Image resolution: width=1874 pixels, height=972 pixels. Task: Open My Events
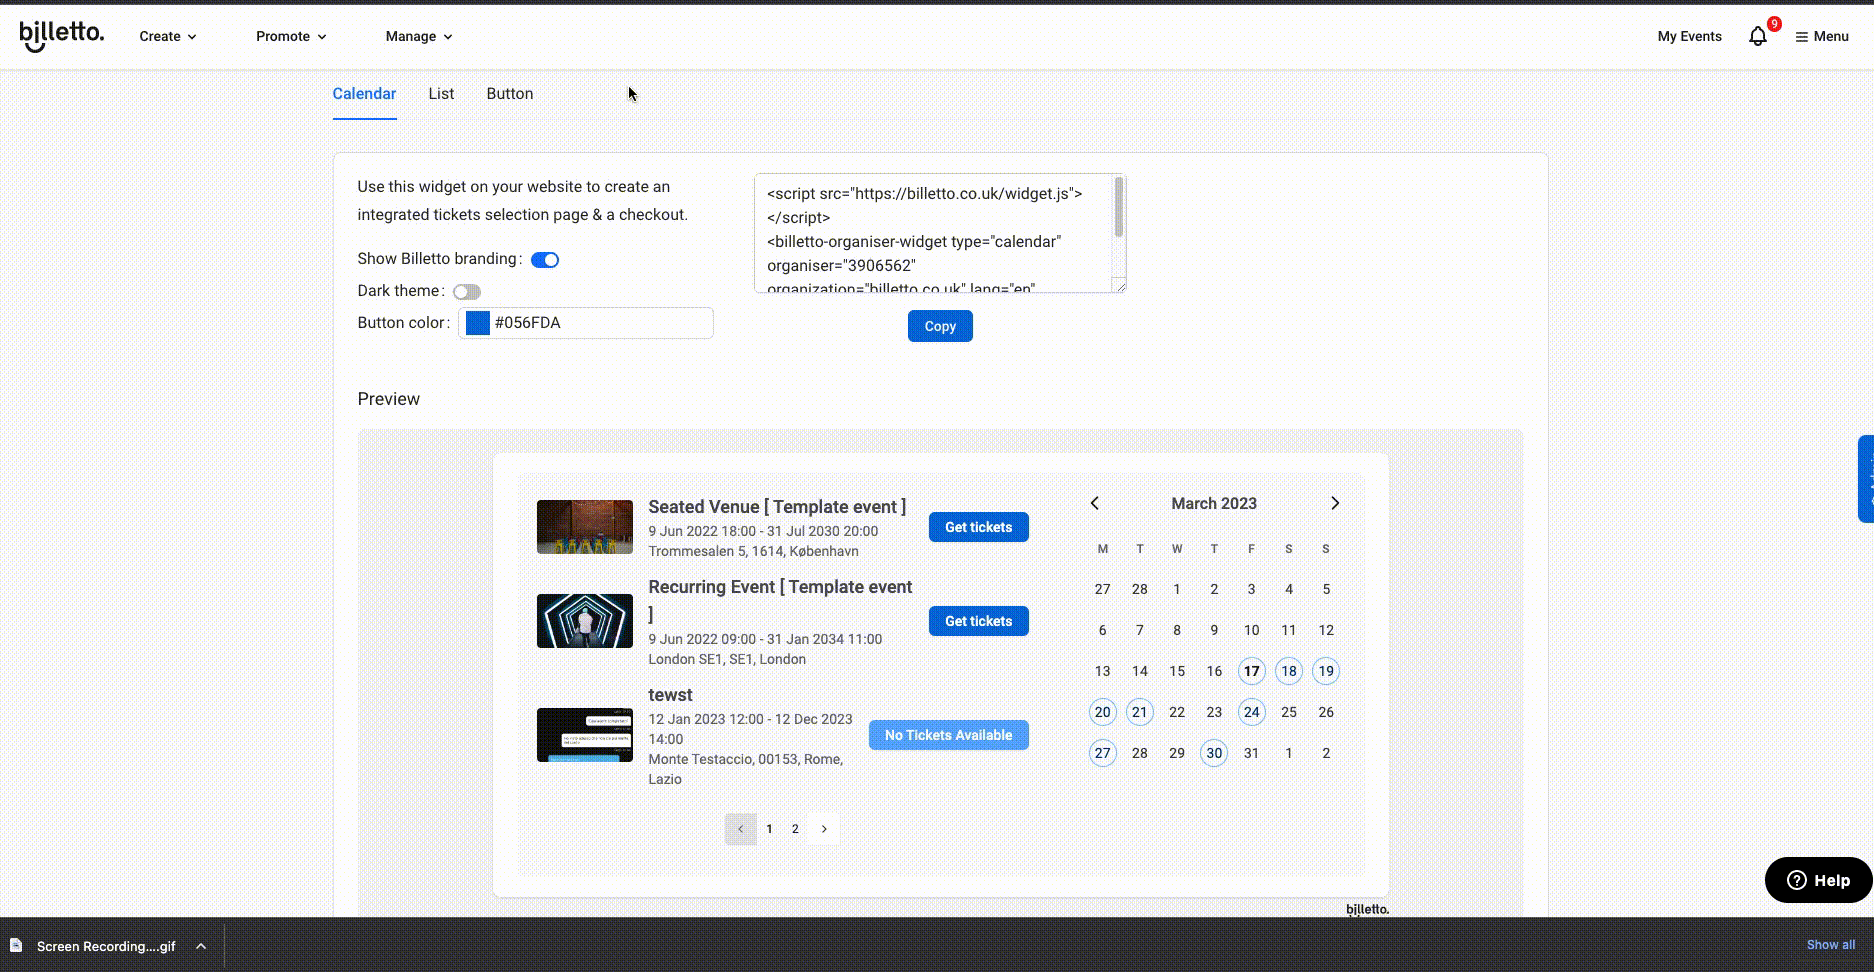(1689, 36)
